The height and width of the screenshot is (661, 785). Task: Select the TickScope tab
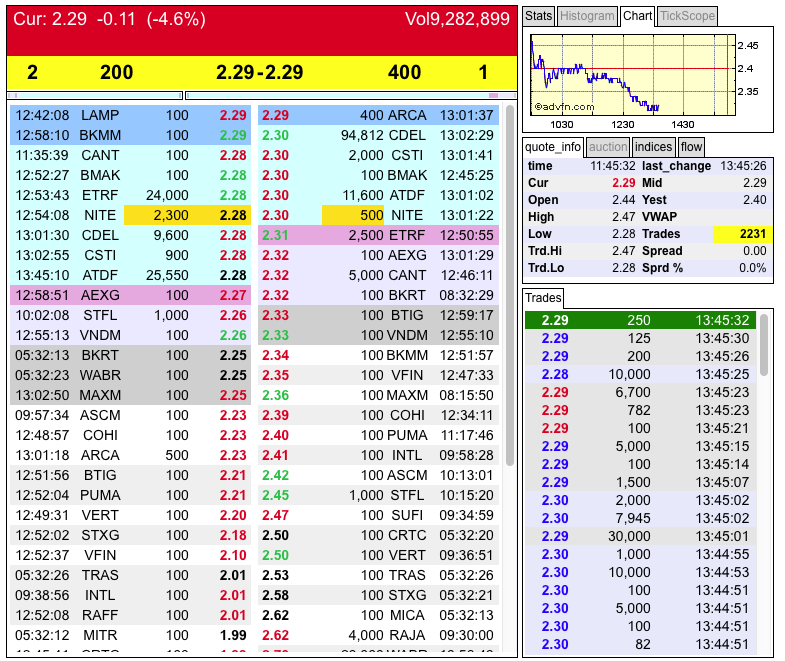[687, 16]
